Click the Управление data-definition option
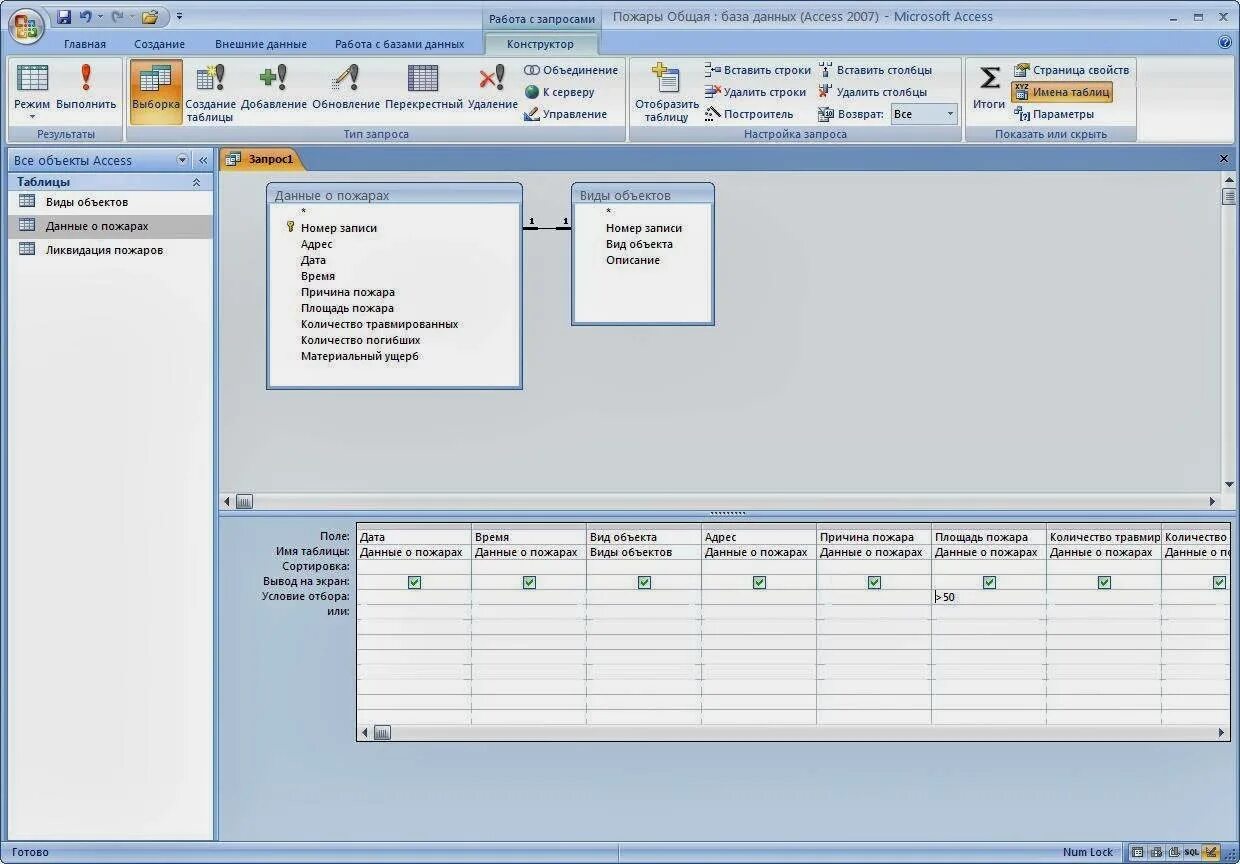Screen dimensions: 1240x864 click(566, 114)
